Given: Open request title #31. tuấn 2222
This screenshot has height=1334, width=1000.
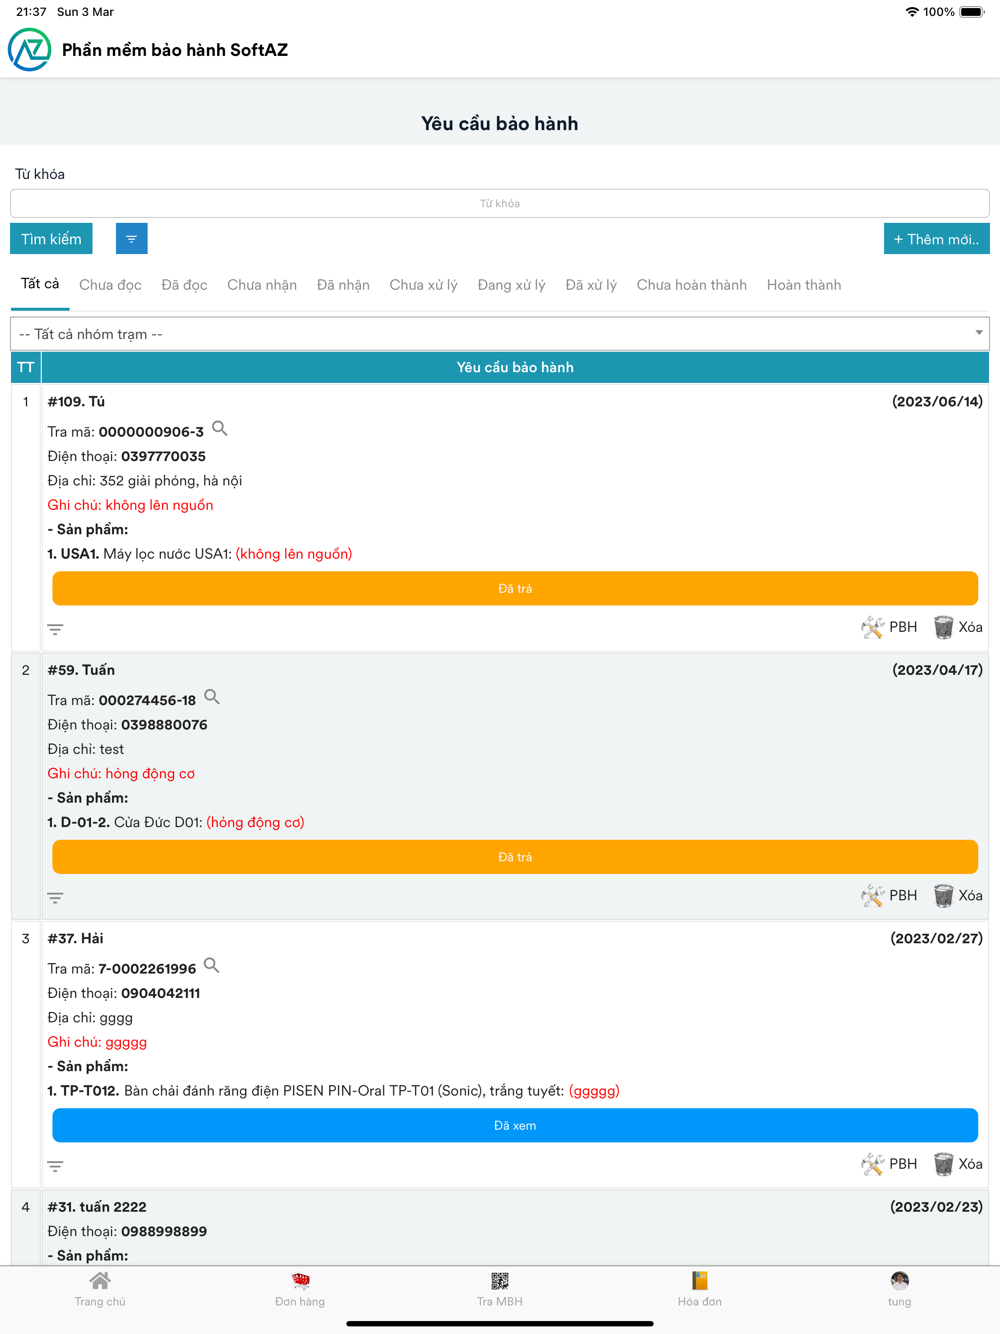Looking at the screenshot, I should tap(97, 1207).
